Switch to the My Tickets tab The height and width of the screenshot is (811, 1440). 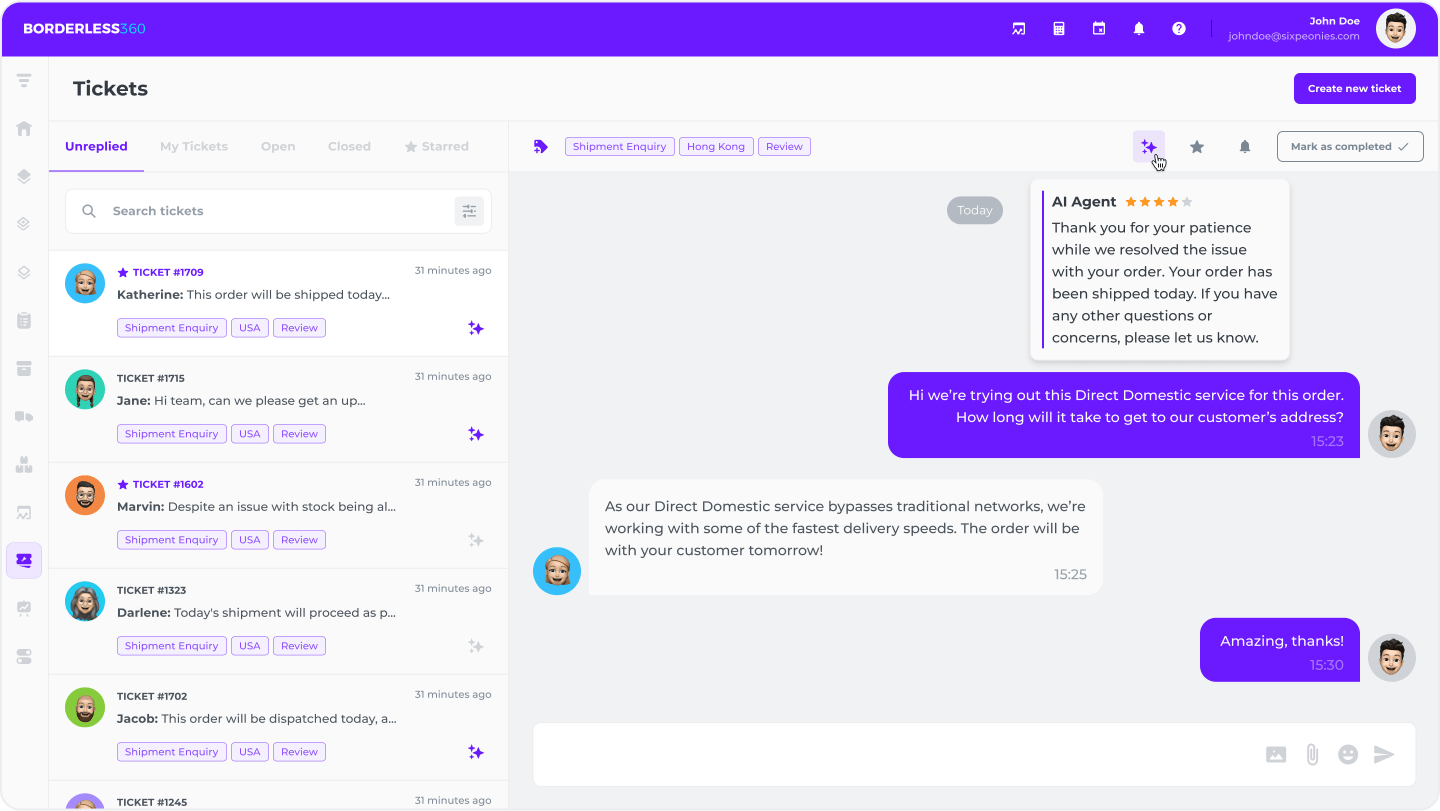click(194, 147)
